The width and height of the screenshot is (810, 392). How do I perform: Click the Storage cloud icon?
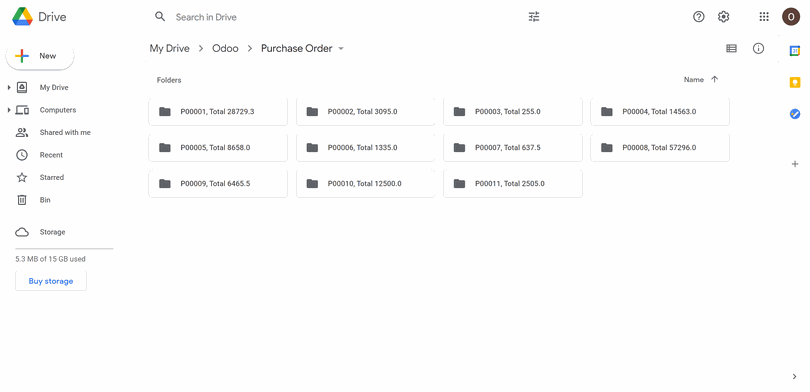coord(22,232)
